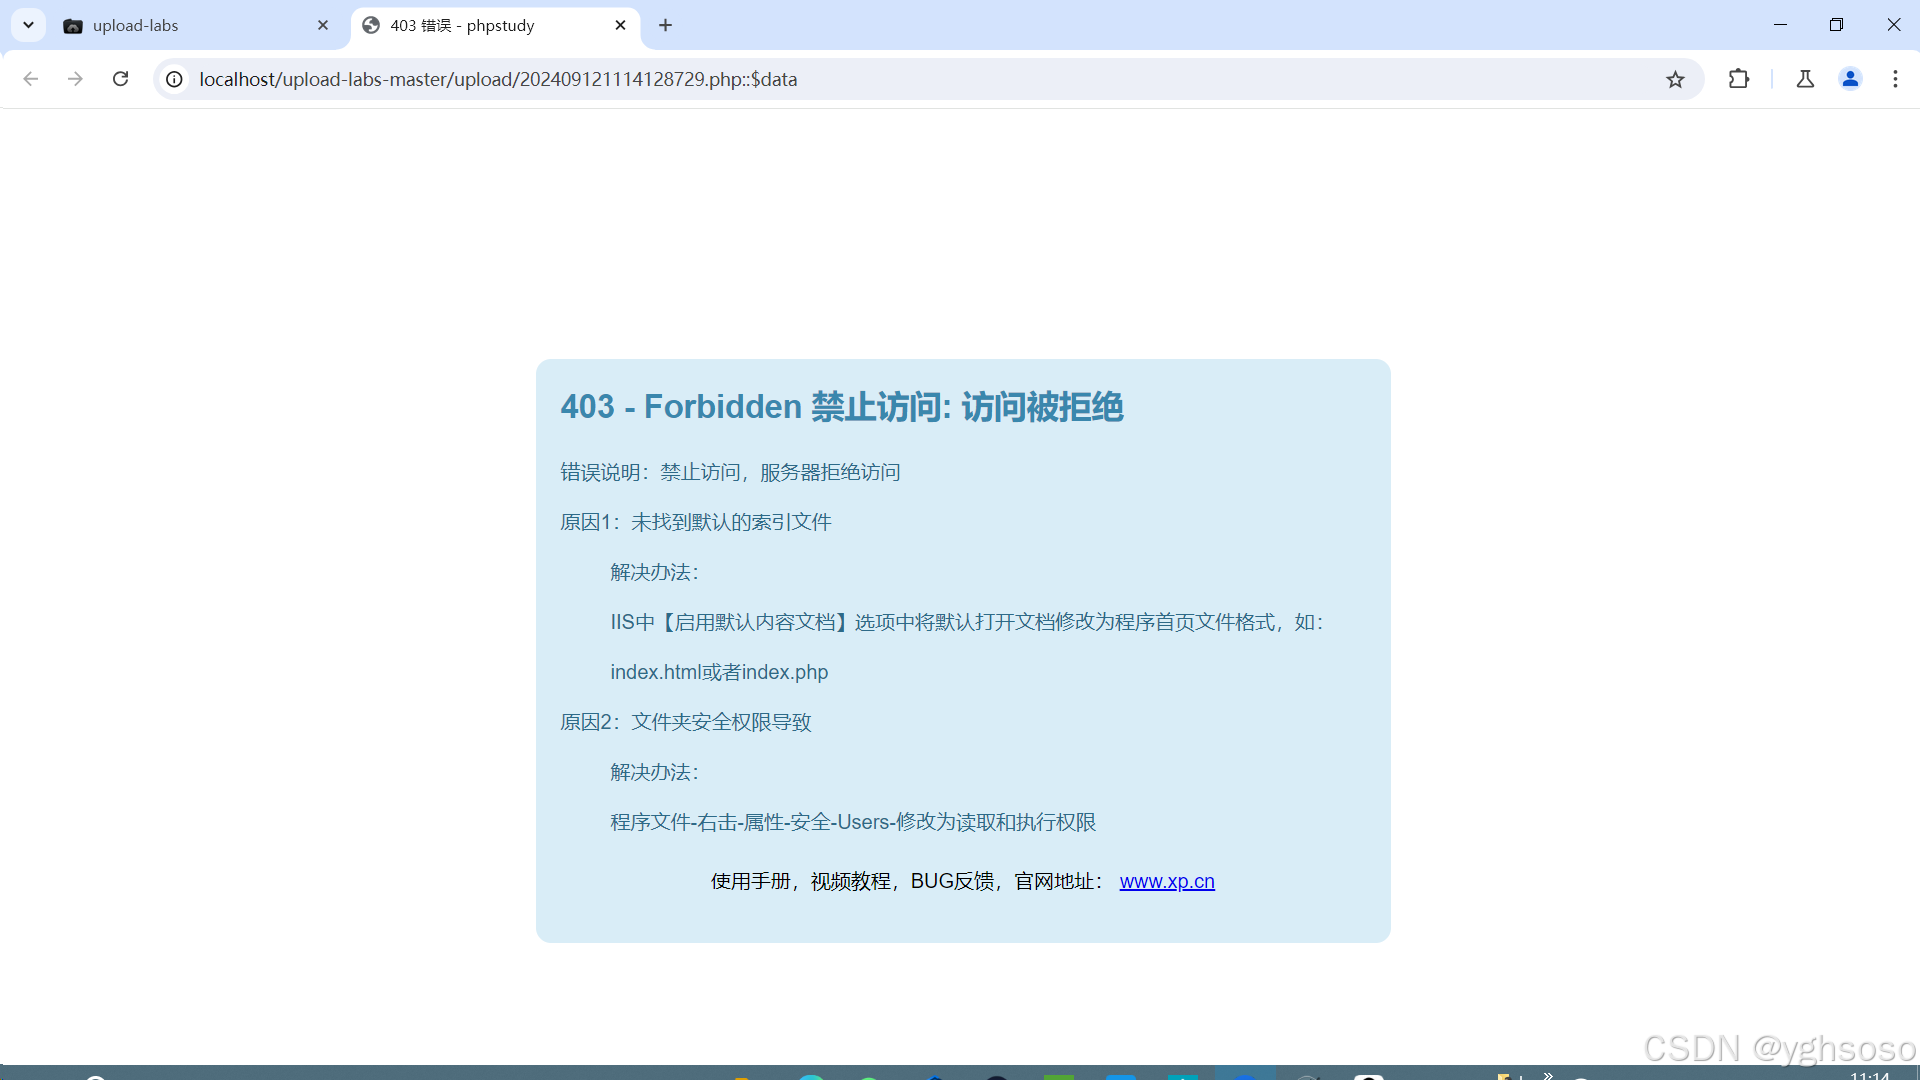Restore down the Chrome window
The image size is (1920, 1080).
tap(1836, 25)
